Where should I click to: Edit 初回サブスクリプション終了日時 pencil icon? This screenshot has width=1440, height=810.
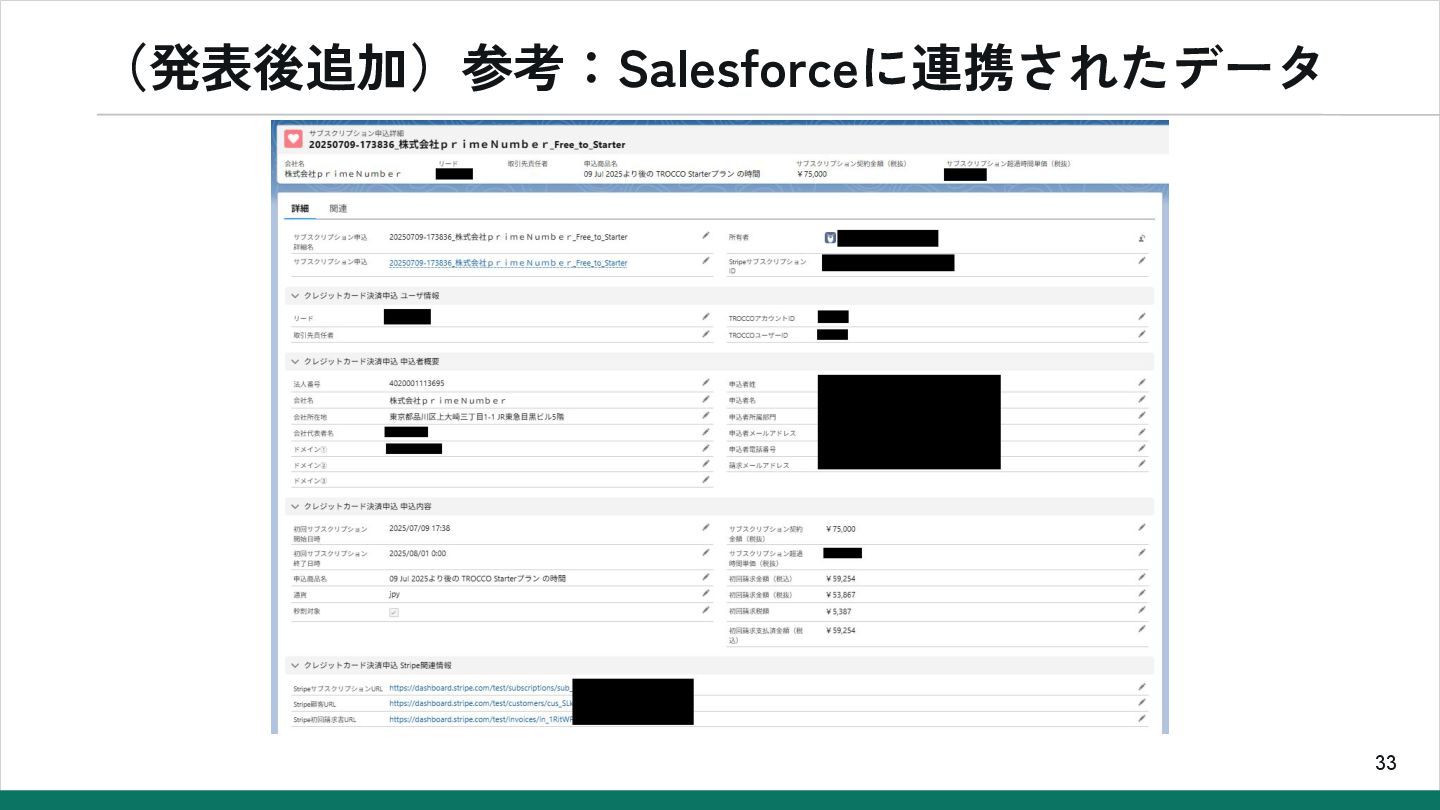point(705,552)
